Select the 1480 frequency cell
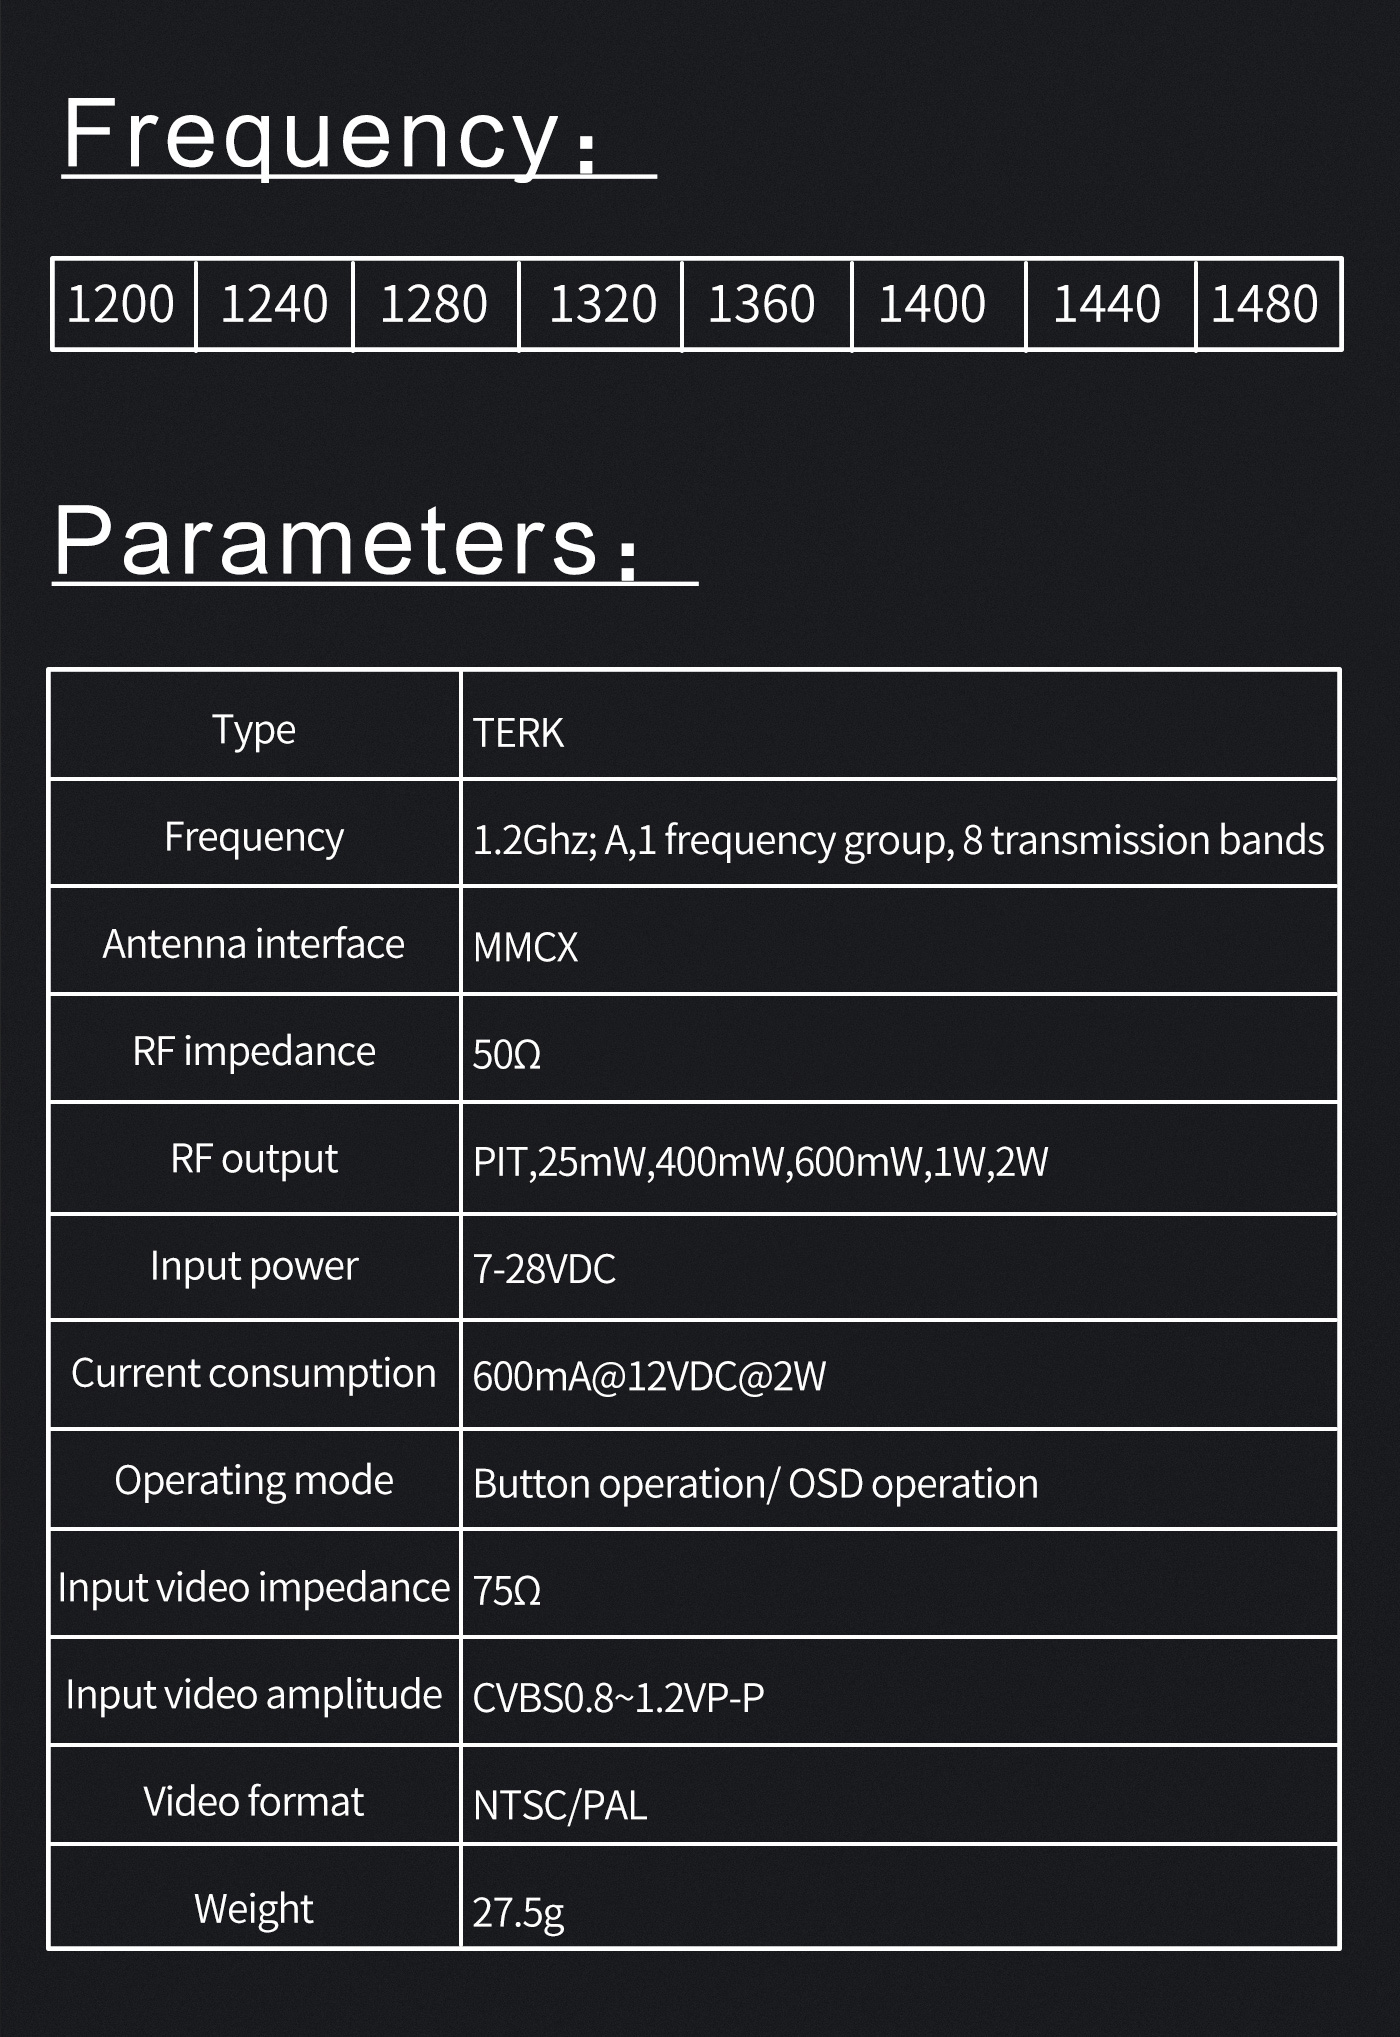 [x=1268, y=304]
